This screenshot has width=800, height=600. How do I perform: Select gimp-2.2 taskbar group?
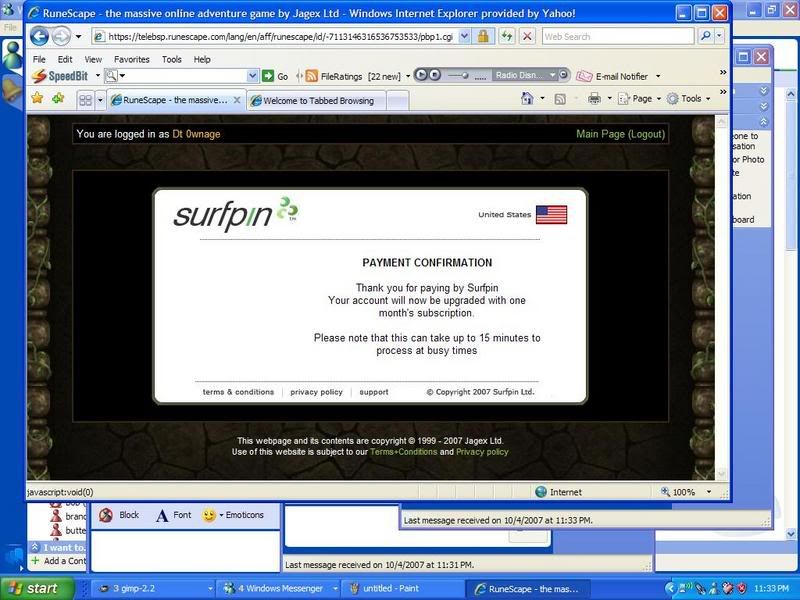(x=156, y=589)
